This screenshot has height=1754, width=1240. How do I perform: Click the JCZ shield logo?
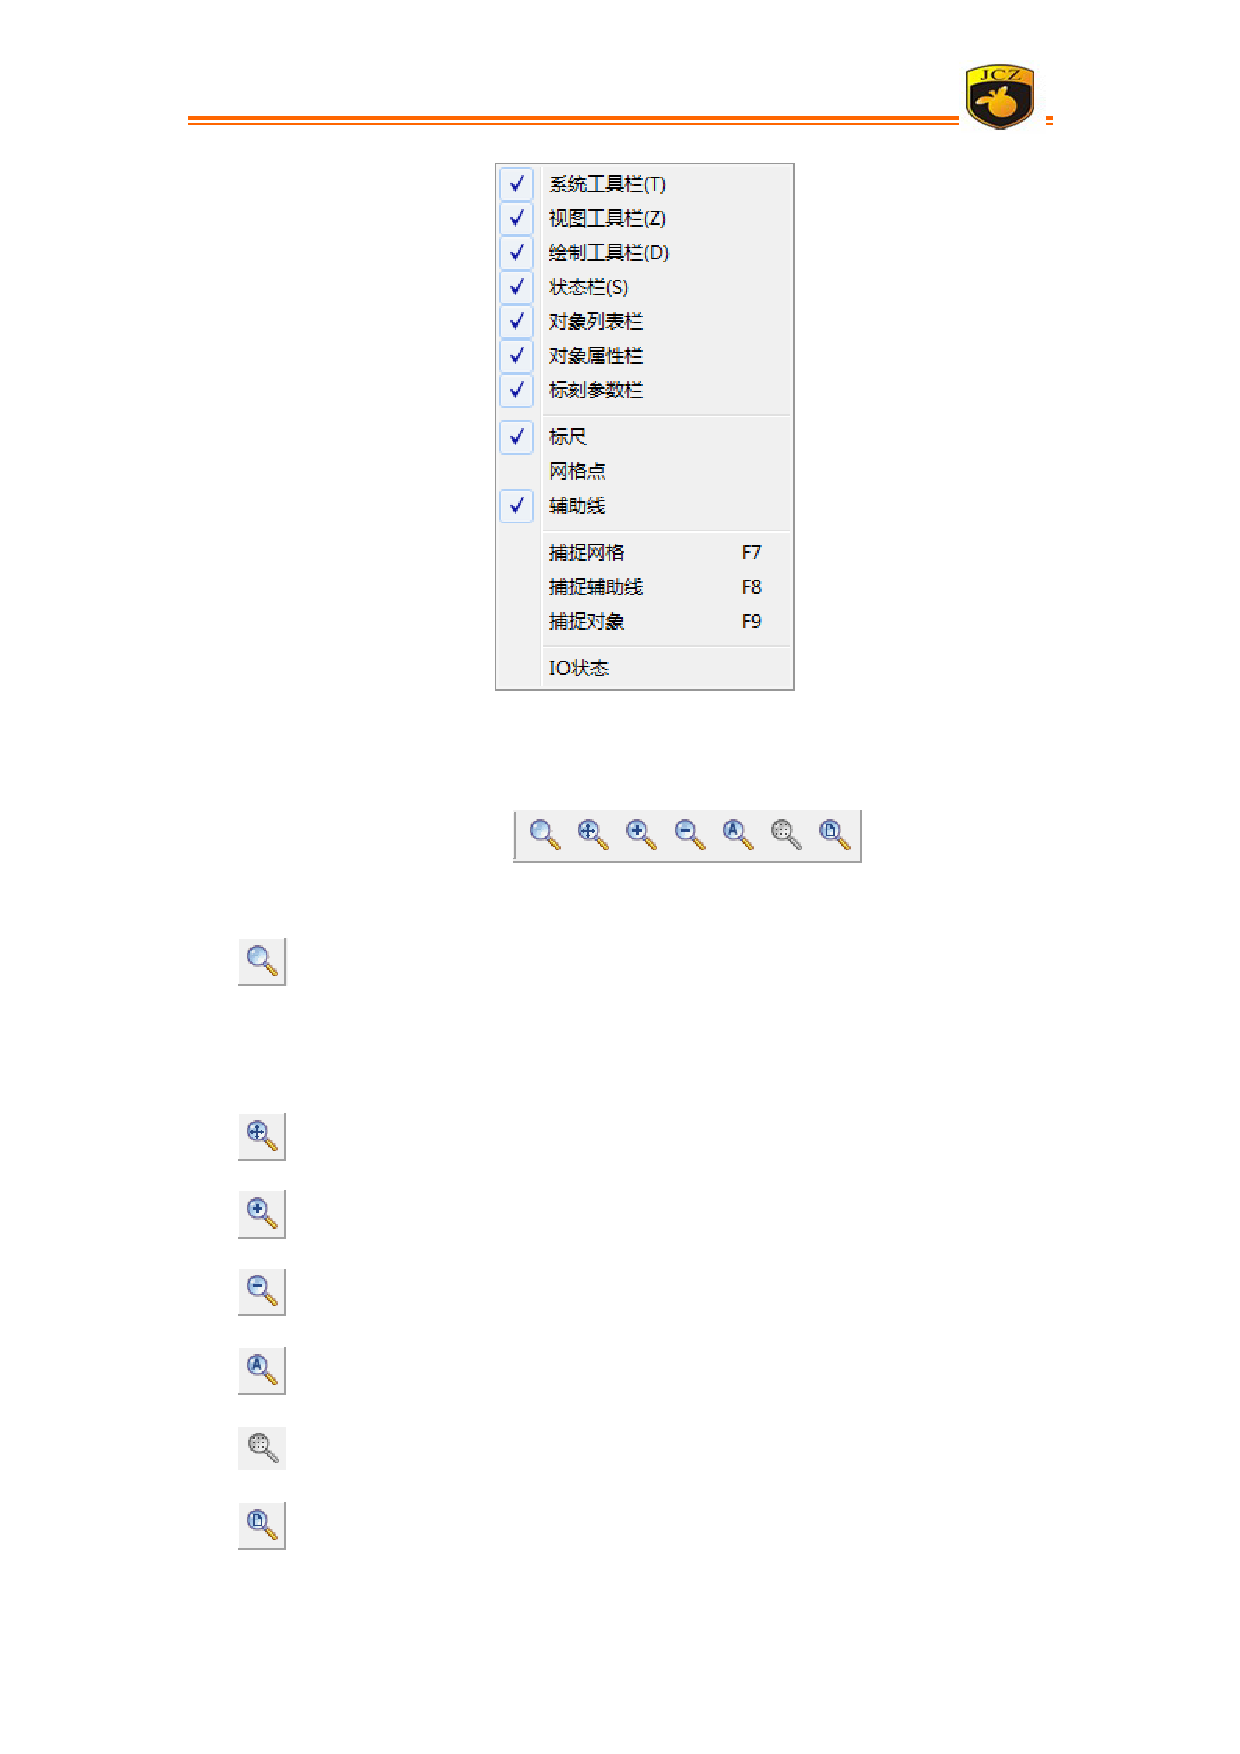[x=999, y=98]
